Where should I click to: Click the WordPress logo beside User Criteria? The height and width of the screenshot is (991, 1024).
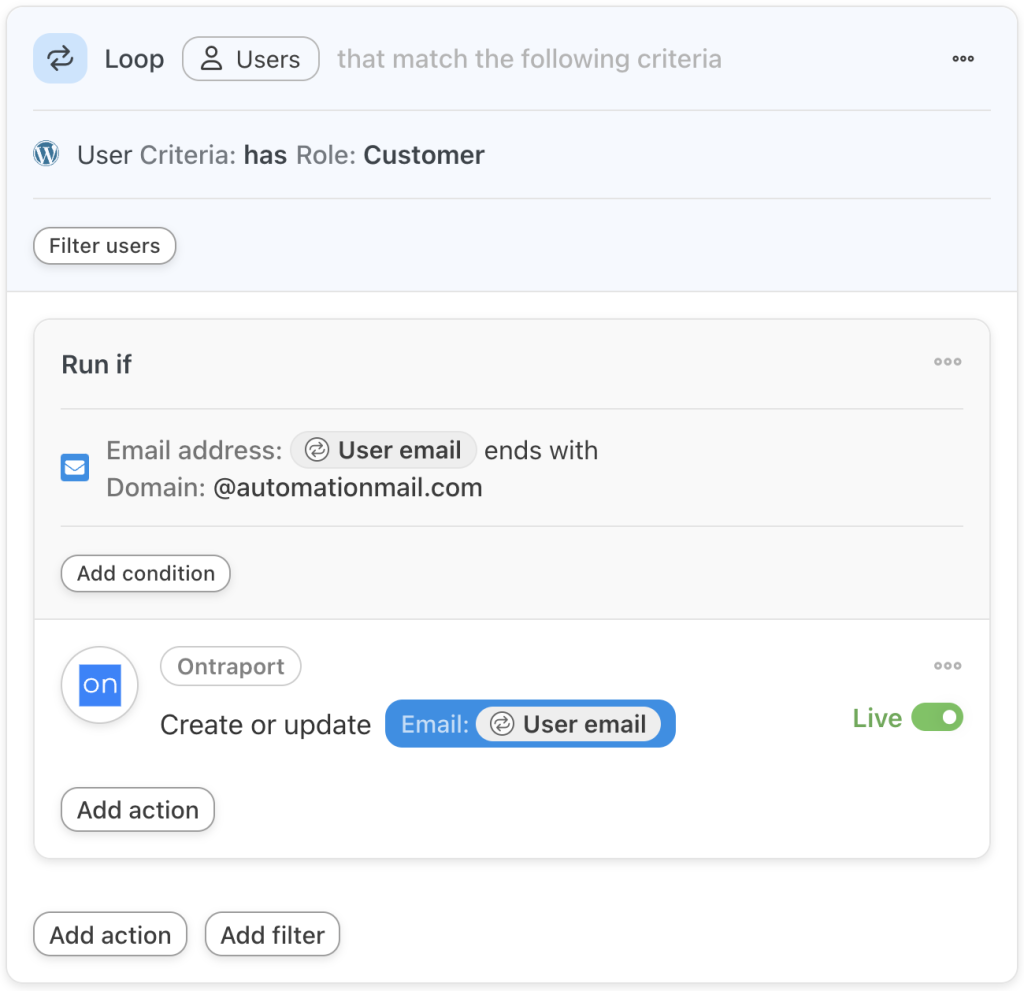coord(46,154)
